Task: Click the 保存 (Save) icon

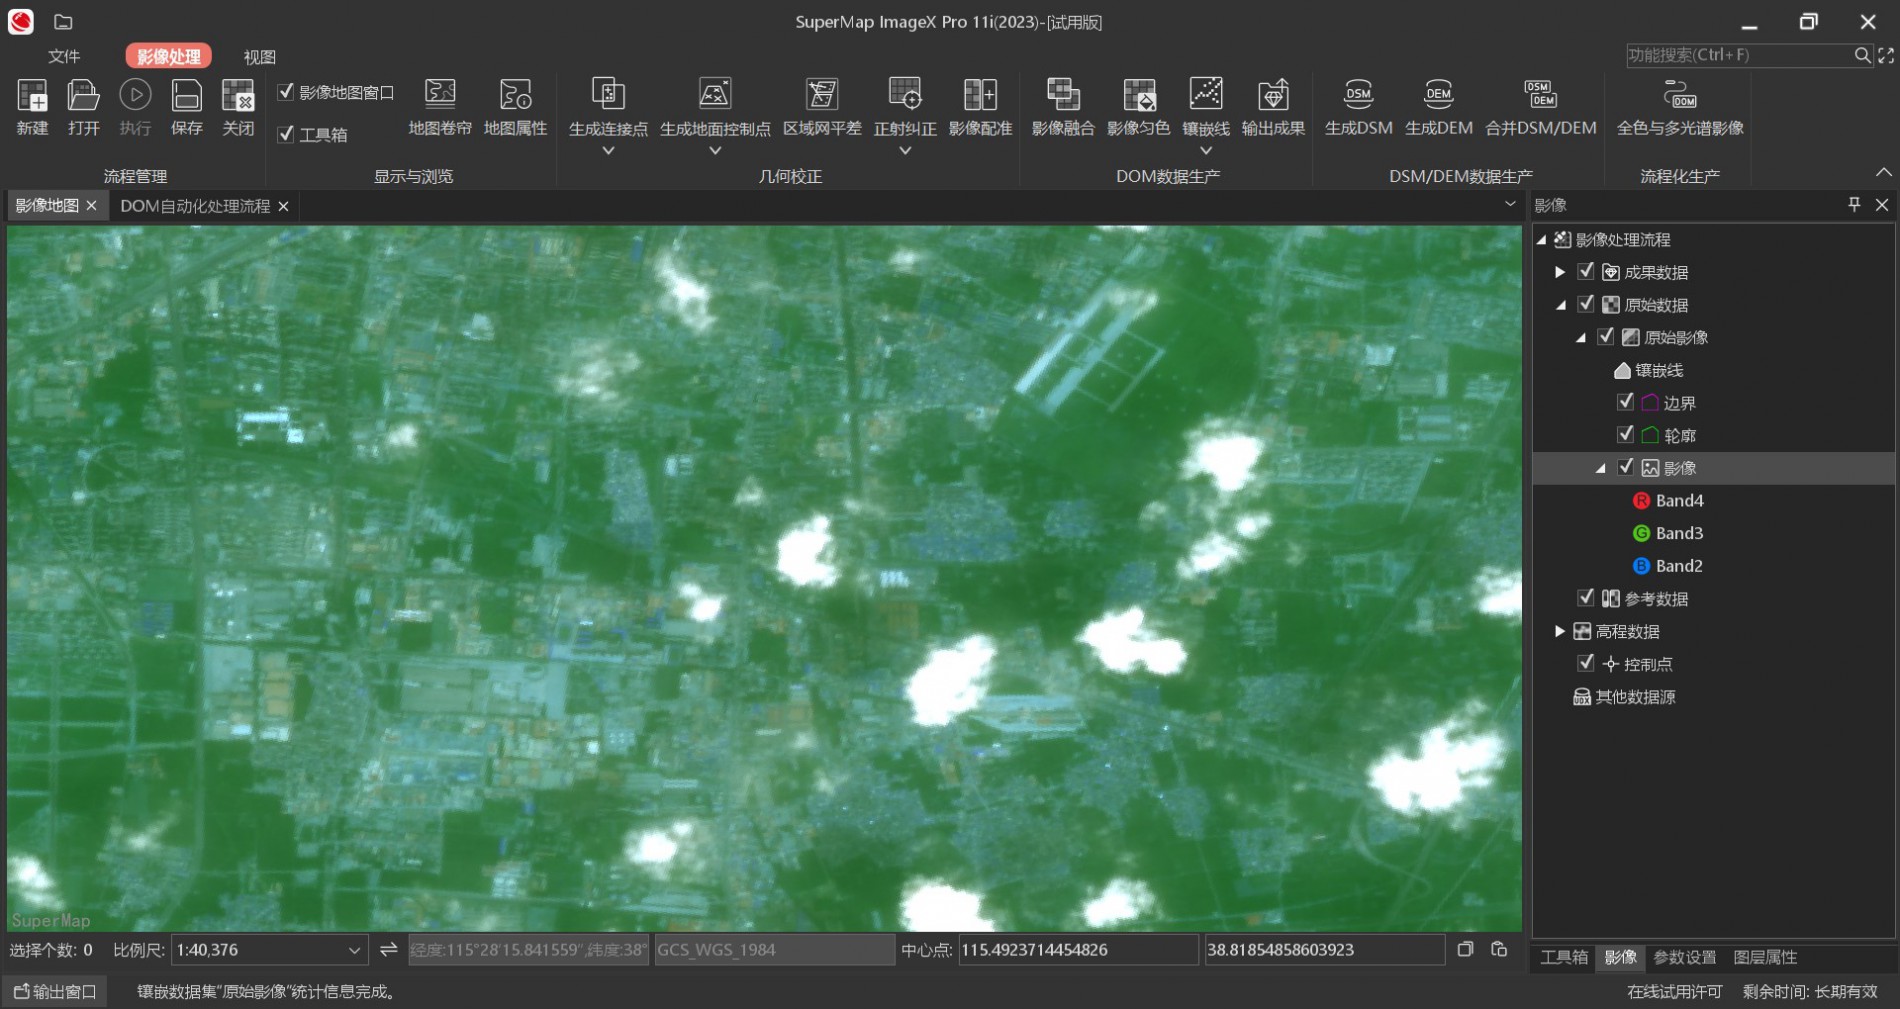Action: (187, 96)
